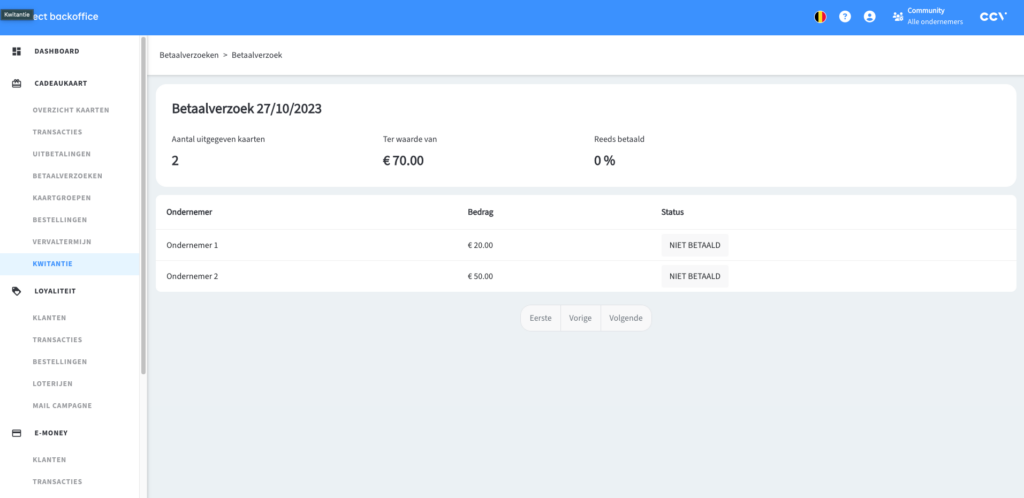
Task: Open Overzicht Kaarten in sidebar
Action: (x=71, y=110)
